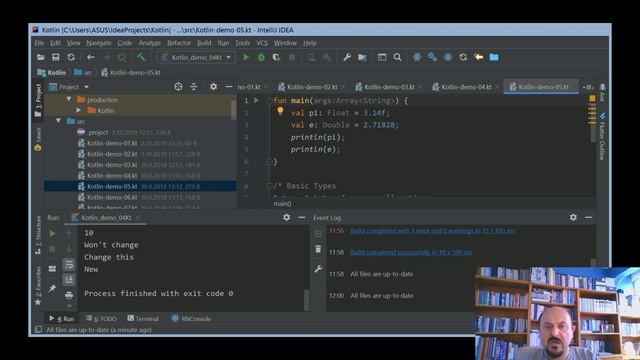
Task: Click the run gutter arrow beside fun main
Action: tap(256, 100)
